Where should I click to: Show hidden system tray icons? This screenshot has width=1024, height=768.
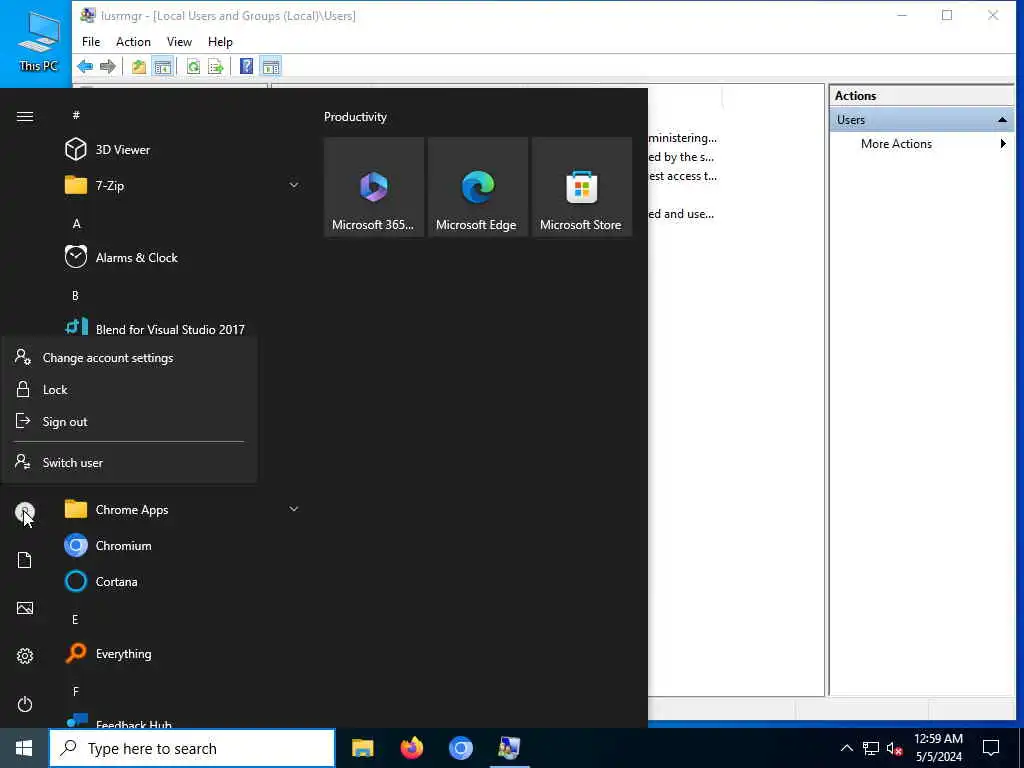click(x=846, y=748)
